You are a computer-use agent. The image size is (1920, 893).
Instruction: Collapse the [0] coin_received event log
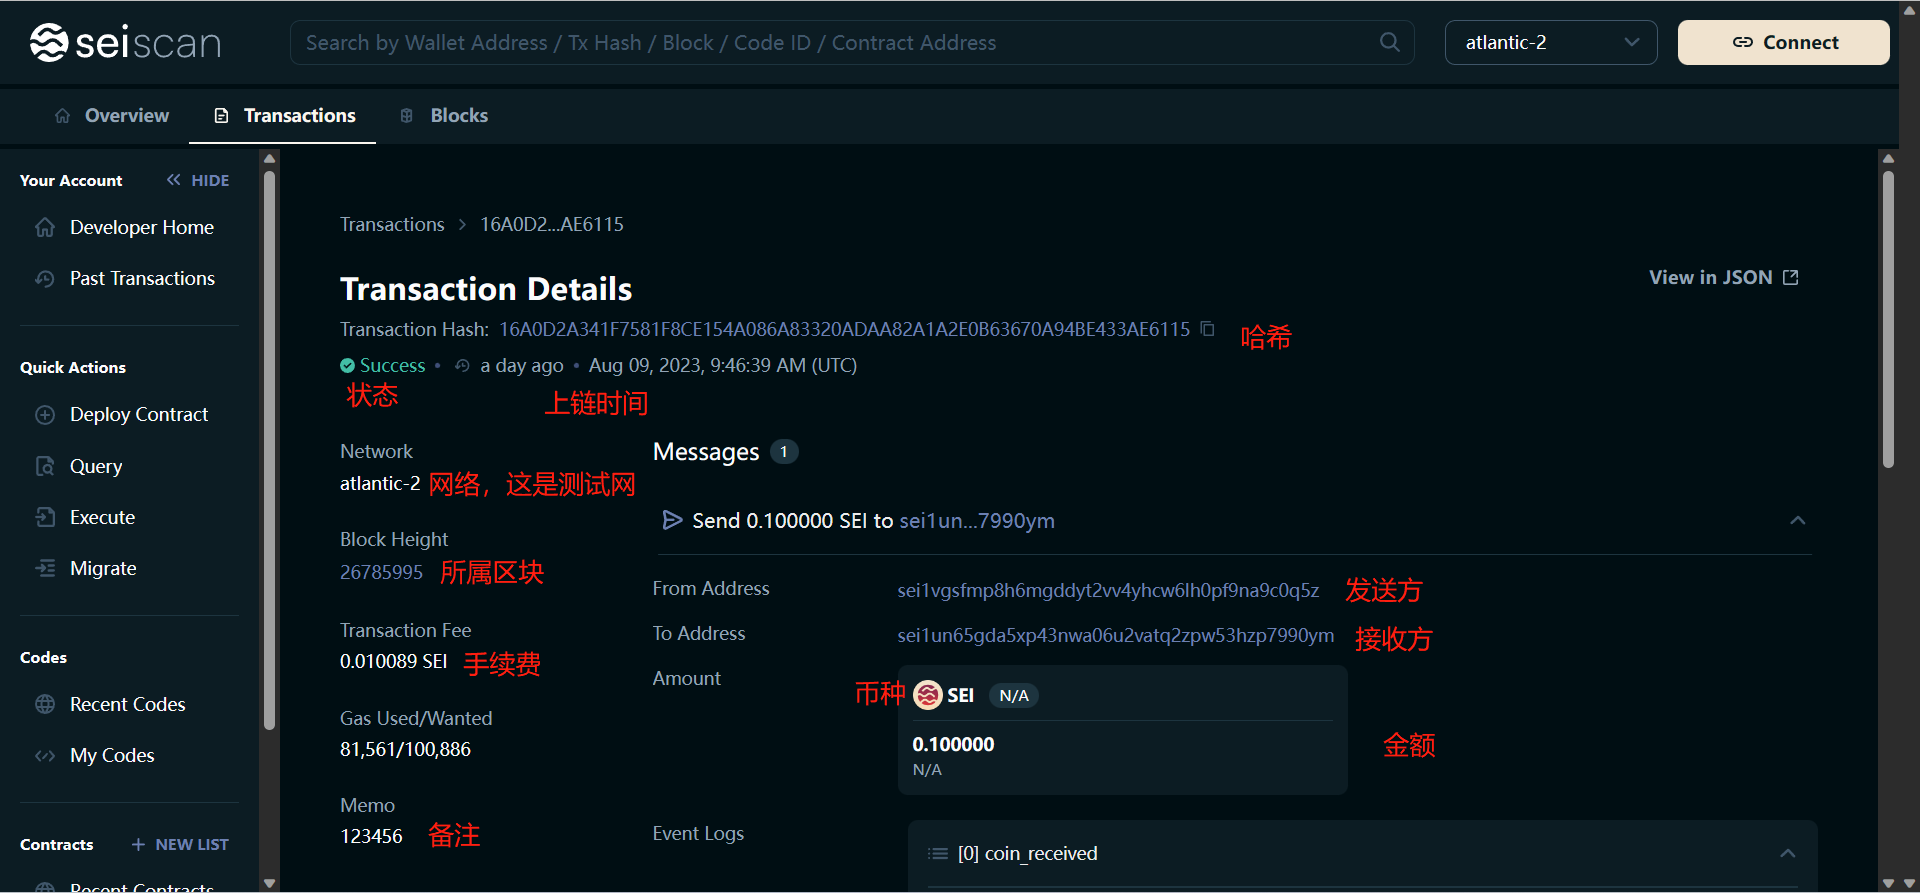[x=1787, y=853]
